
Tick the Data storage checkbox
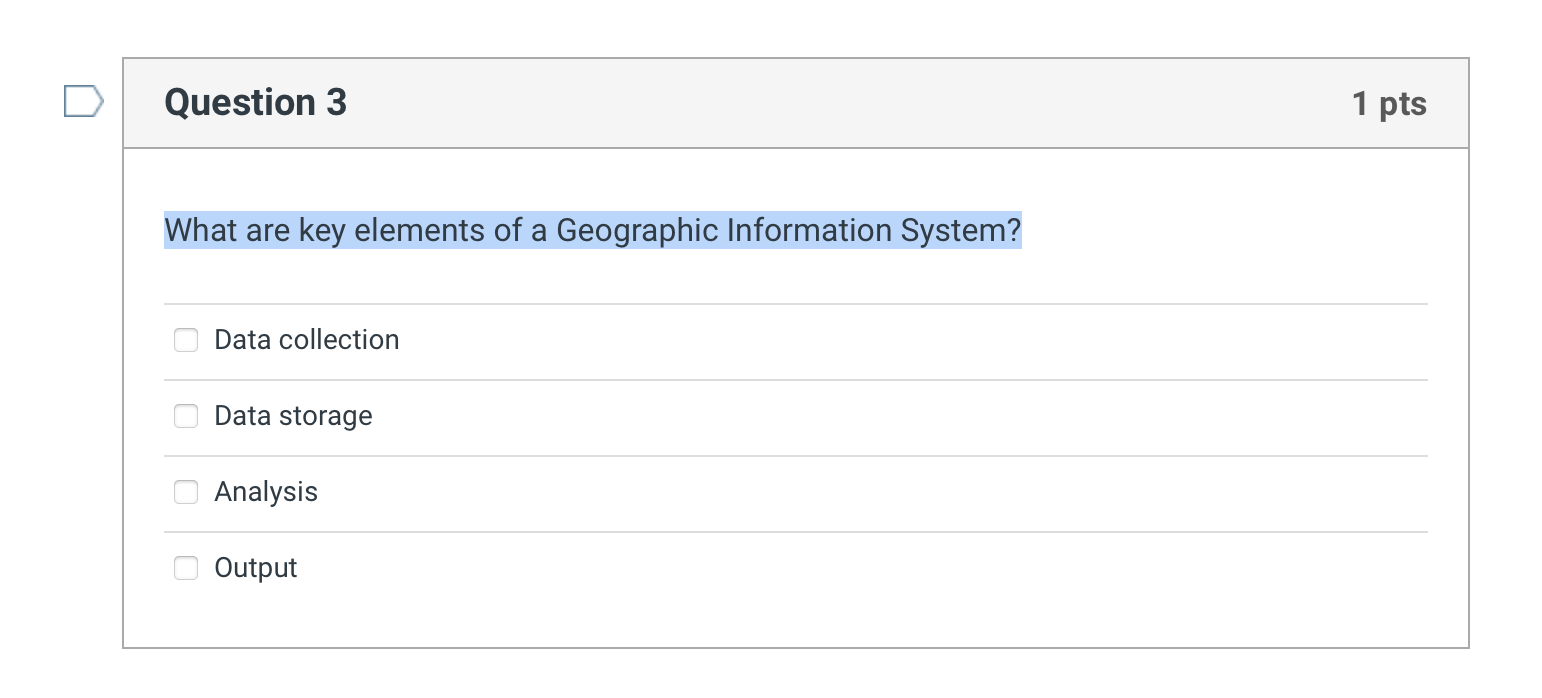pos(186,416)
